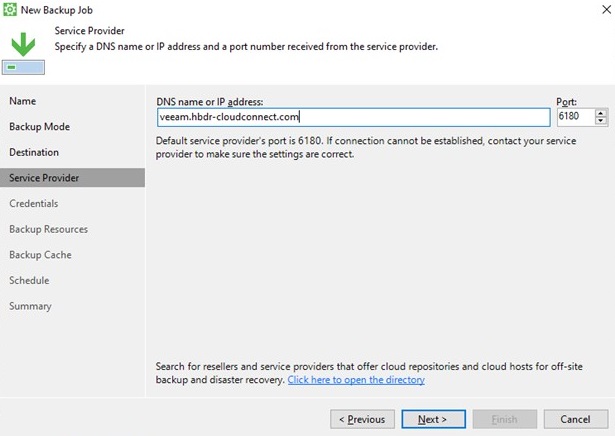Click the Next button

433,419
